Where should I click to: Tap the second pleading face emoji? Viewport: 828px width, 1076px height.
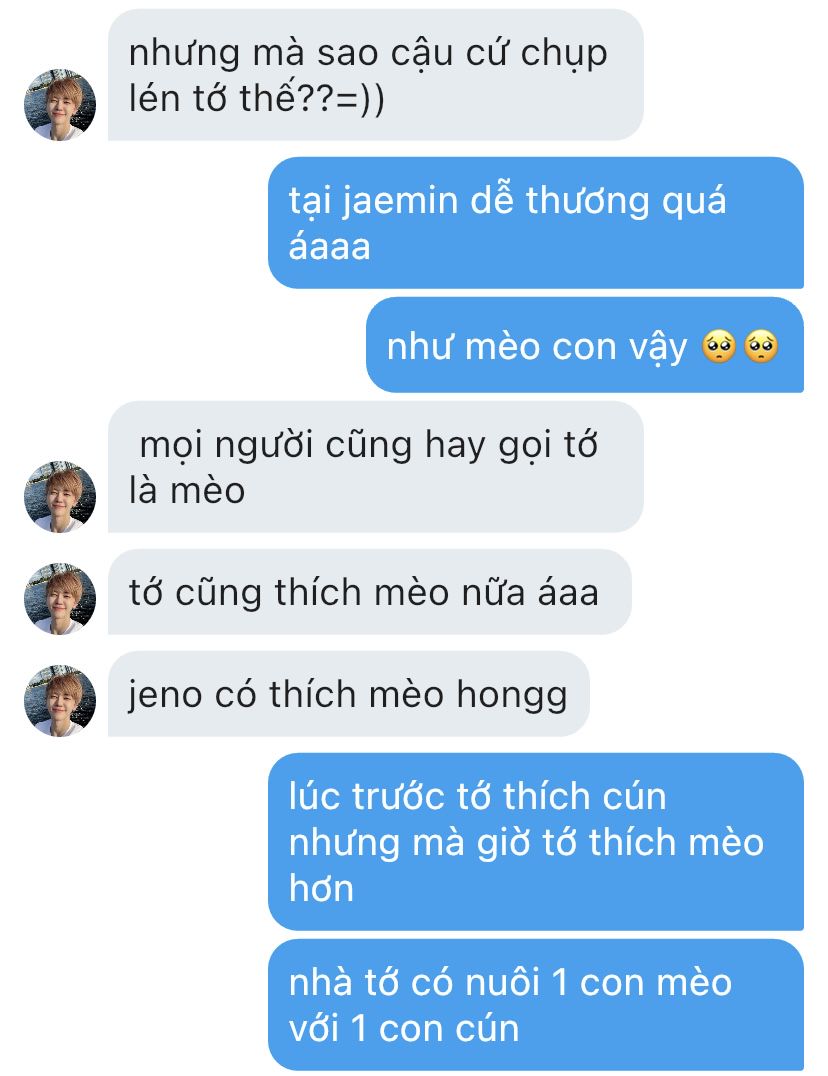(x=761, y=346)
